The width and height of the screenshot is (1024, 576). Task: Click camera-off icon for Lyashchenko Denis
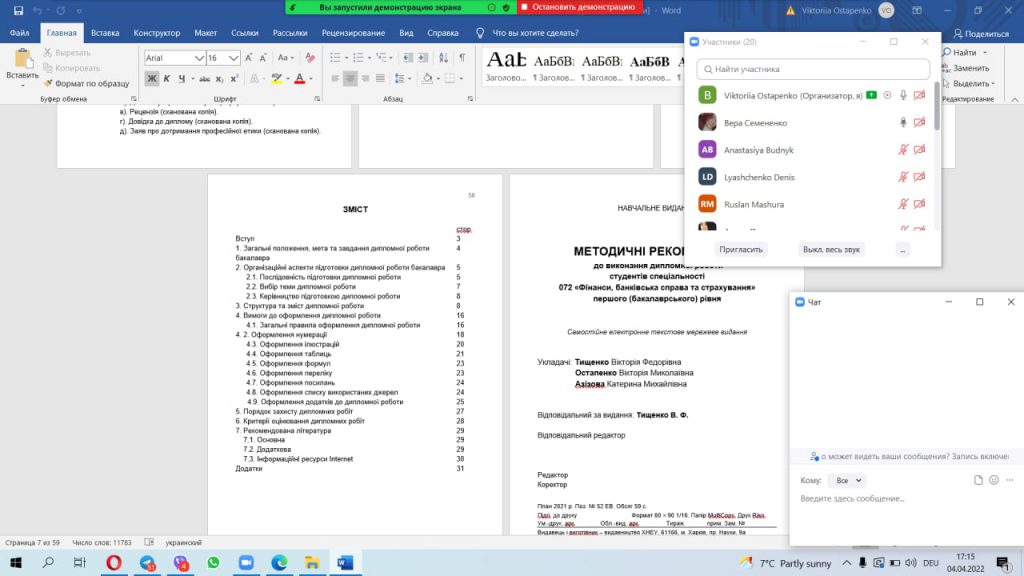pyautogui.click(x=920, y=177)
